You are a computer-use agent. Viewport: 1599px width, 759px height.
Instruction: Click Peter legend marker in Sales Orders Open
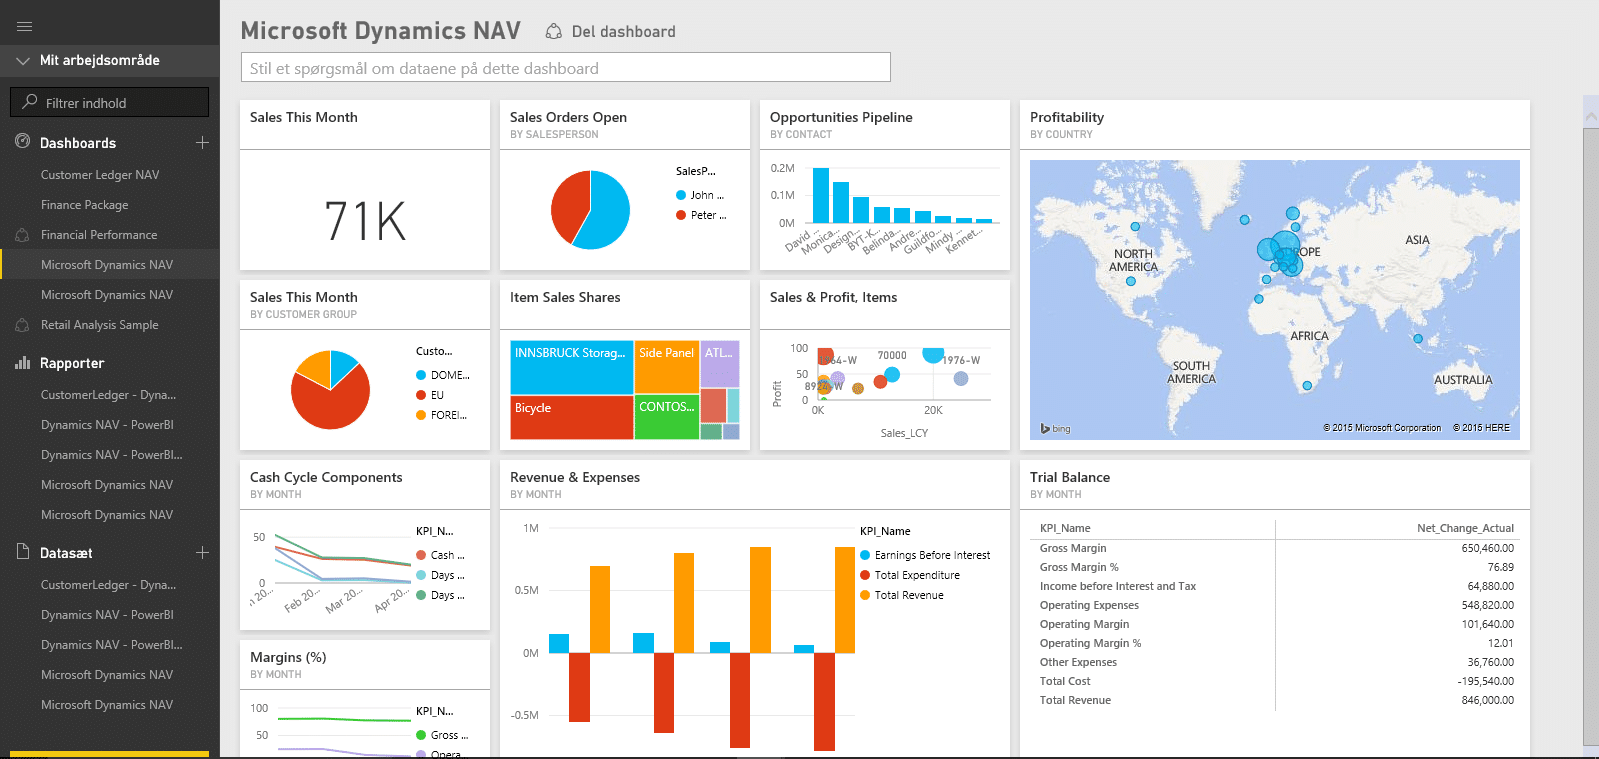681,215
